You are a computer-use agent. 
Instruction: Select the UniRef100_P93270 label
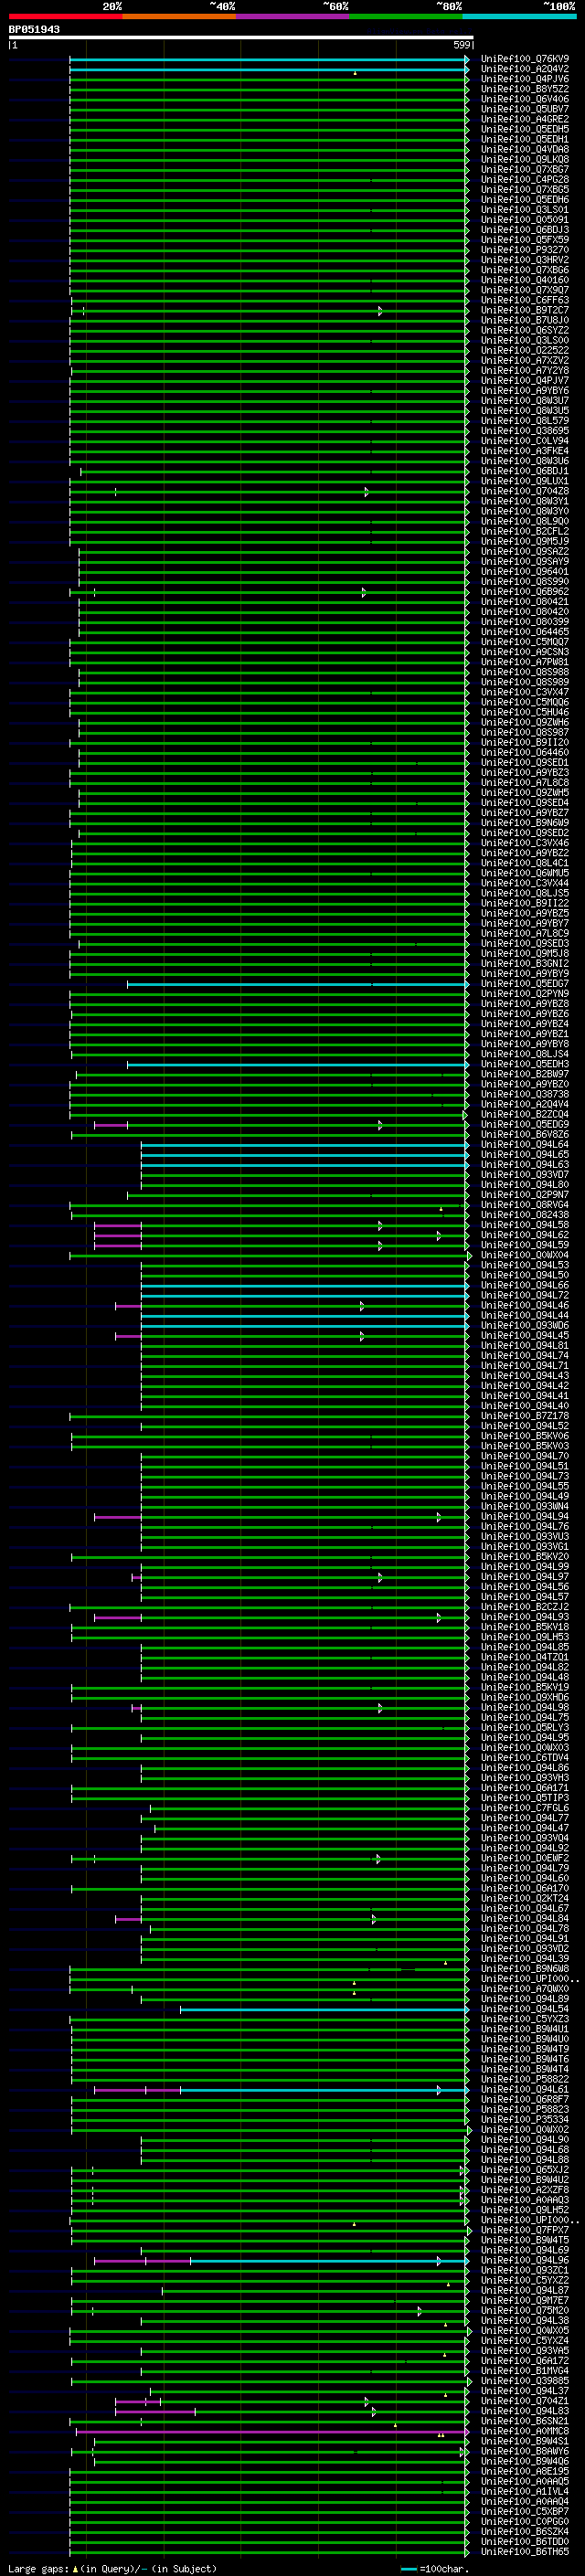point(524,250)
